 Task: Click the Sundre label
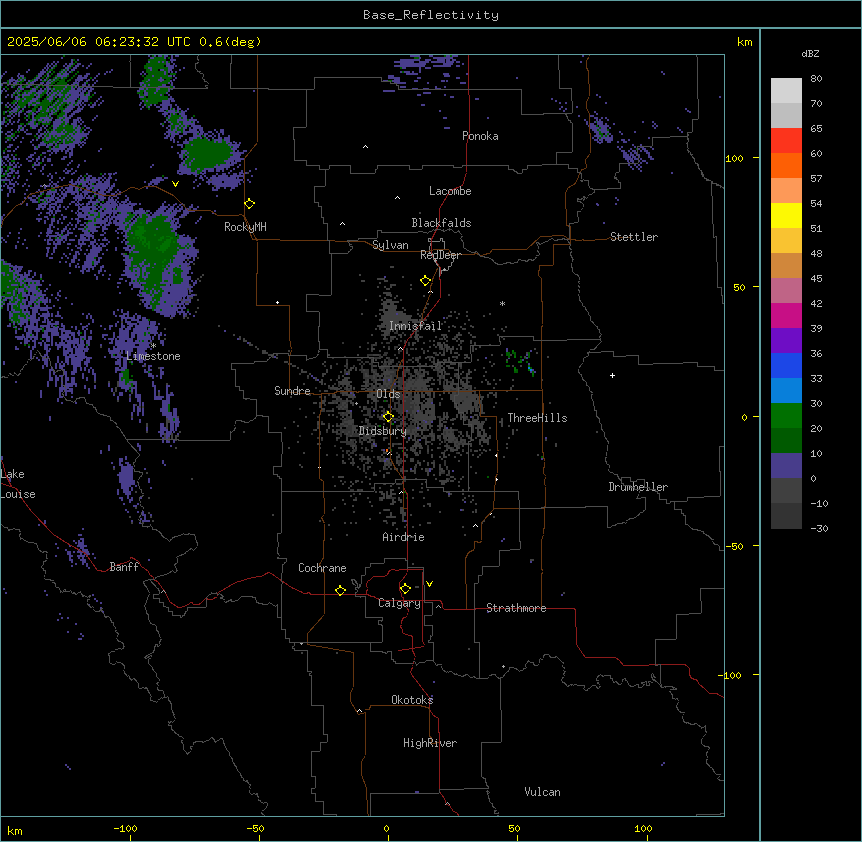tap(292, 391)
